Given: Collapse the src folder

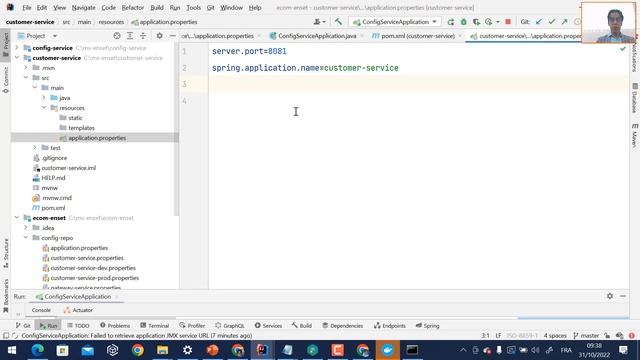Looking at the screenshot, I should (26, 78).
